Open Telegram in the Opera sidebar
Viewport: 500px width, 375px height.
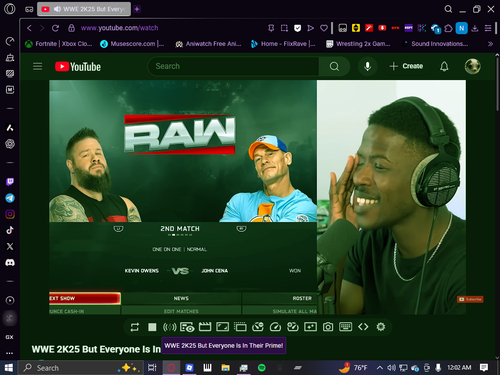[10, 198]
